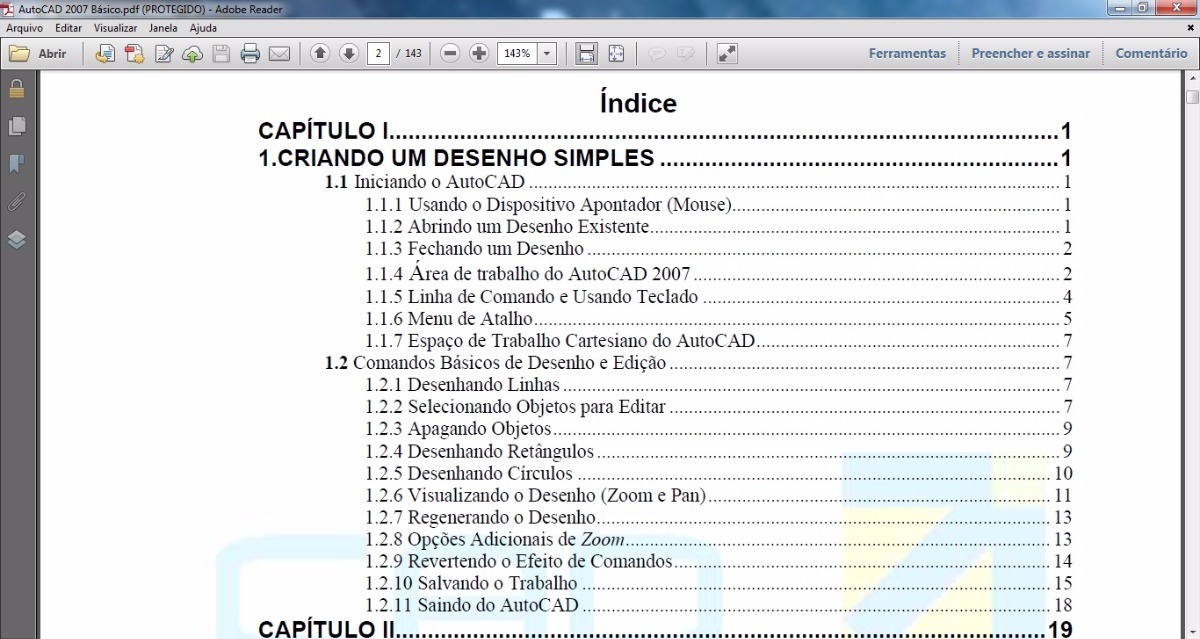
Task: Click 1.2.4 Desenhando Retângulos entry
Action: point(719,452)
